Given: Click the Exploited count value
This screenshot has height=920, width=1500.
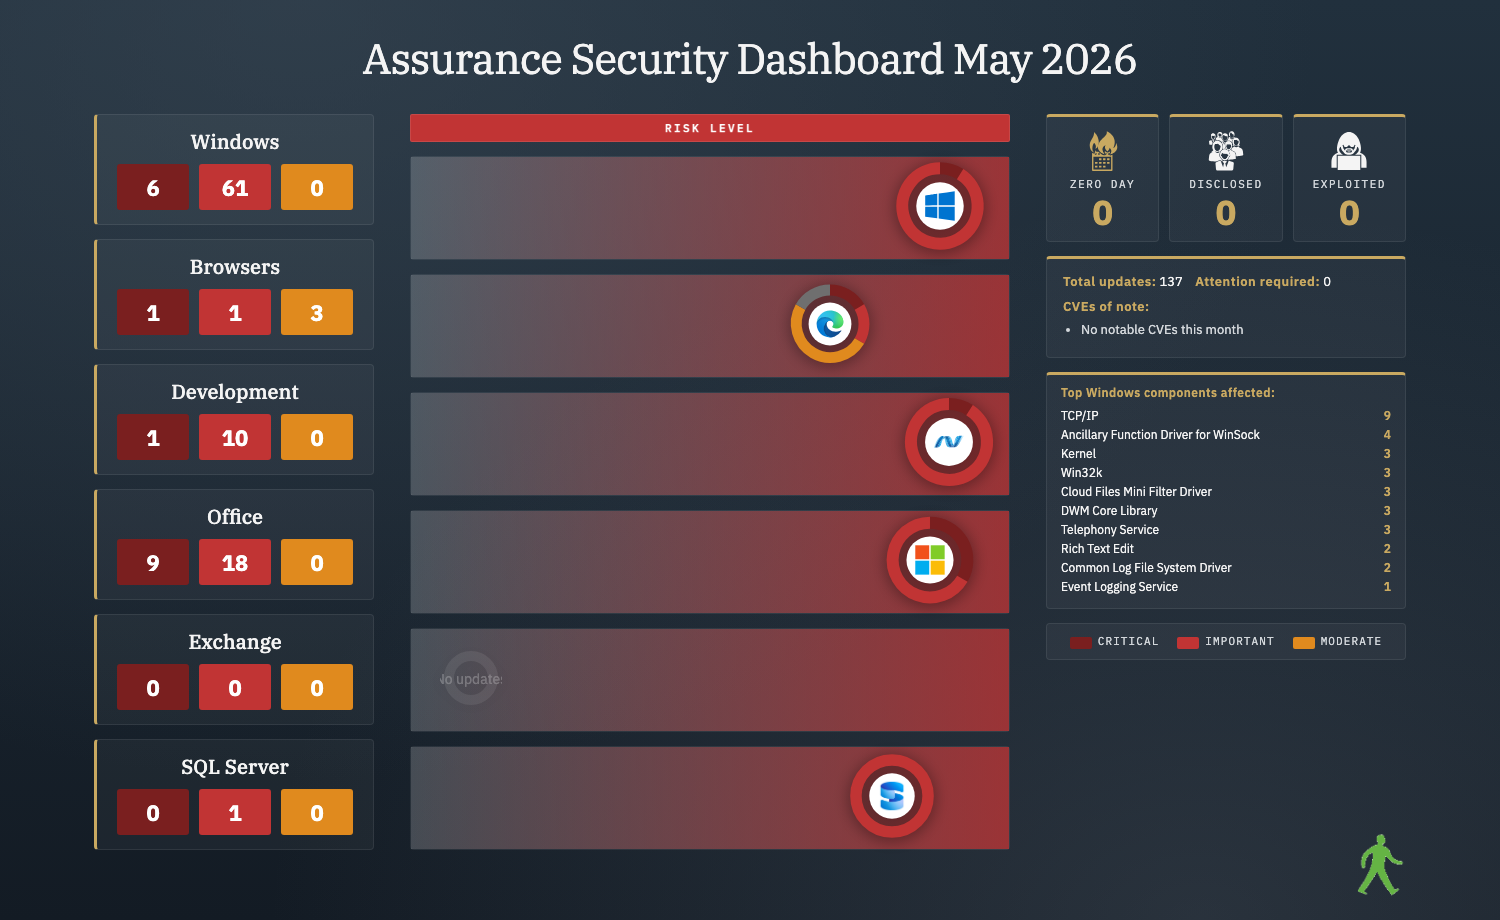Looking at the screenshot, I should 1349,213.
